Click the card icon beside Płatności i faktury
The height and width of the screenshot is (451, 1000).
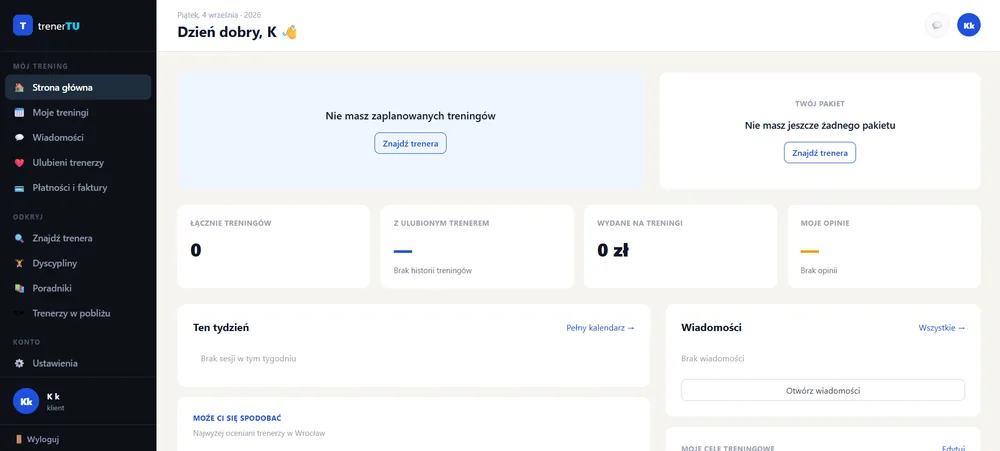(x=20, y=188)
